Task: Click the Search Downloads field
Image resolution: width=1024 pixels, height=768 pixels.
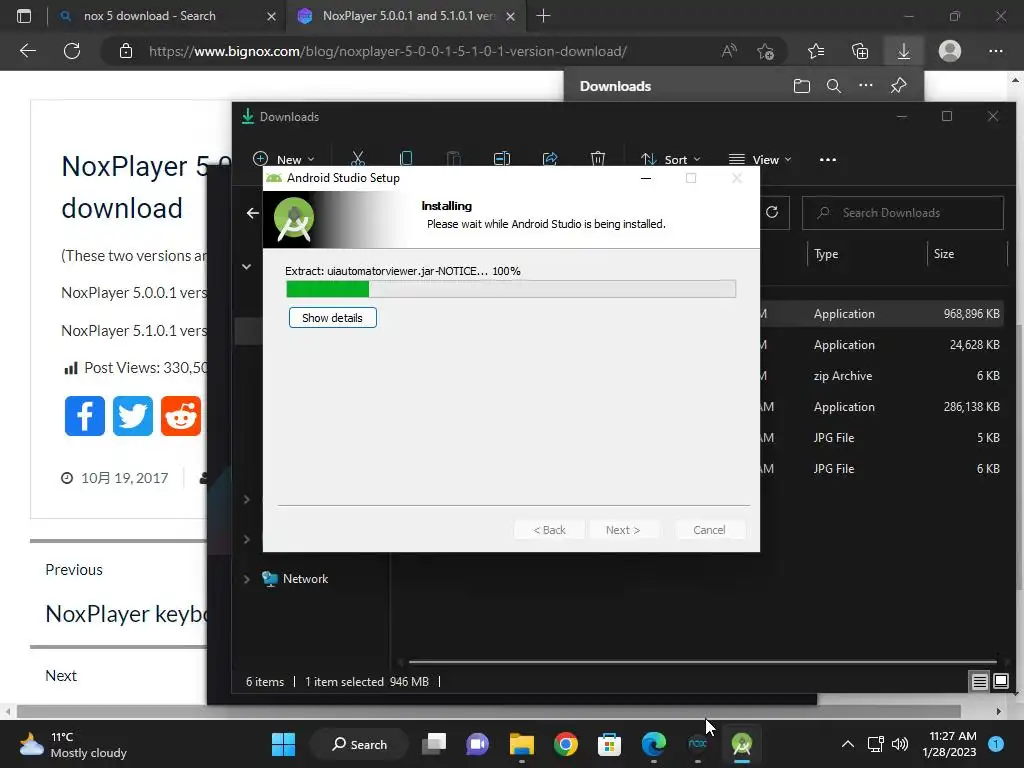Action: pyautogui.click(x=903, y=213)
